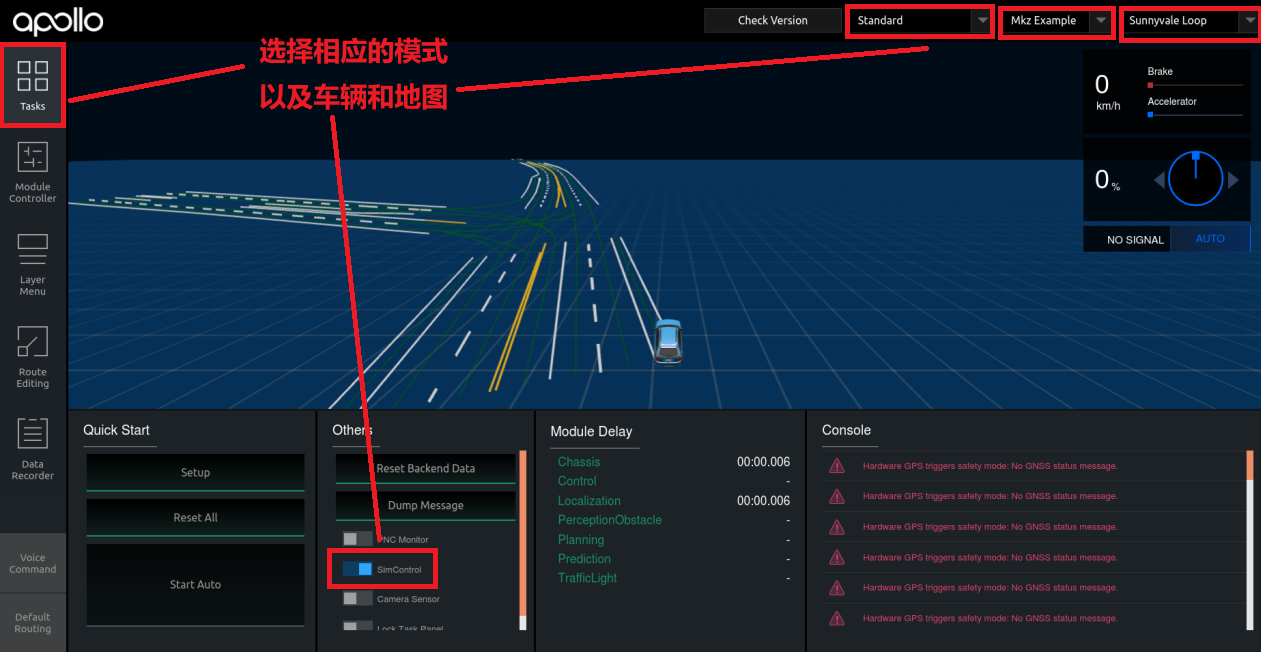
Task: Click the Dump Message button
Action: point(425,505)
